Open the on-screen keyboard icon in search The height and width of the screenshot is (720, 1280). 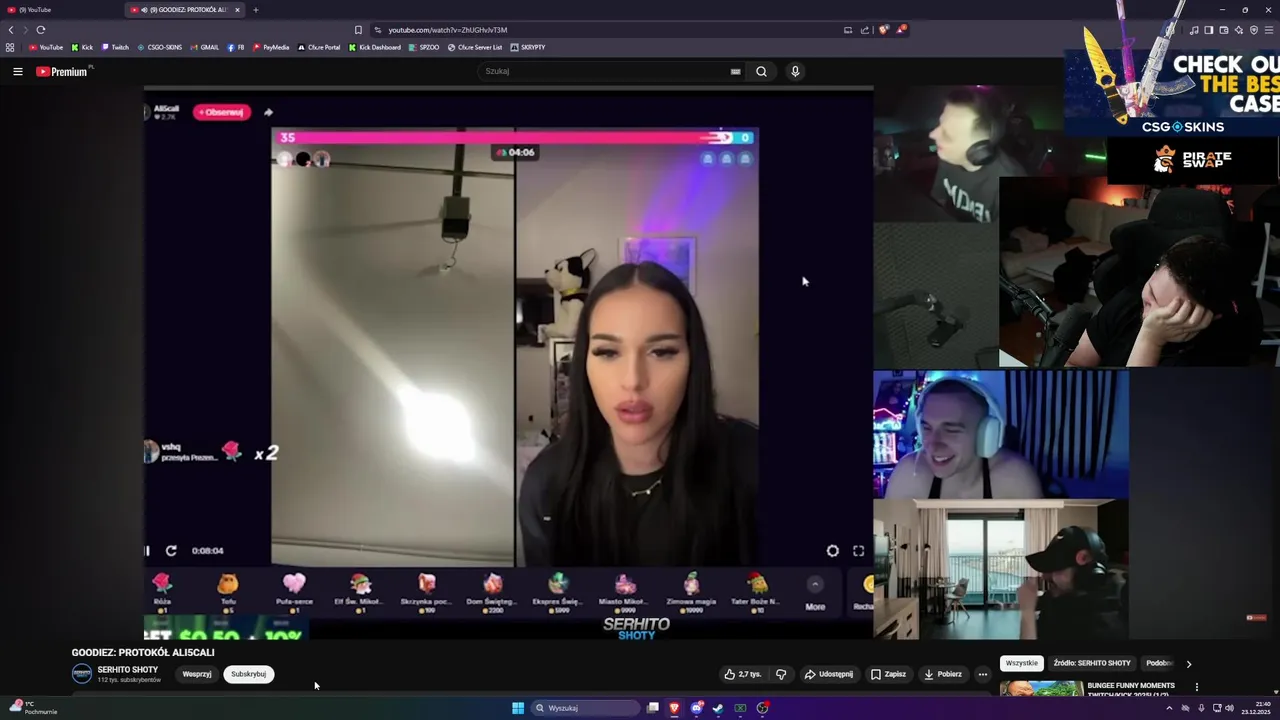735,71
